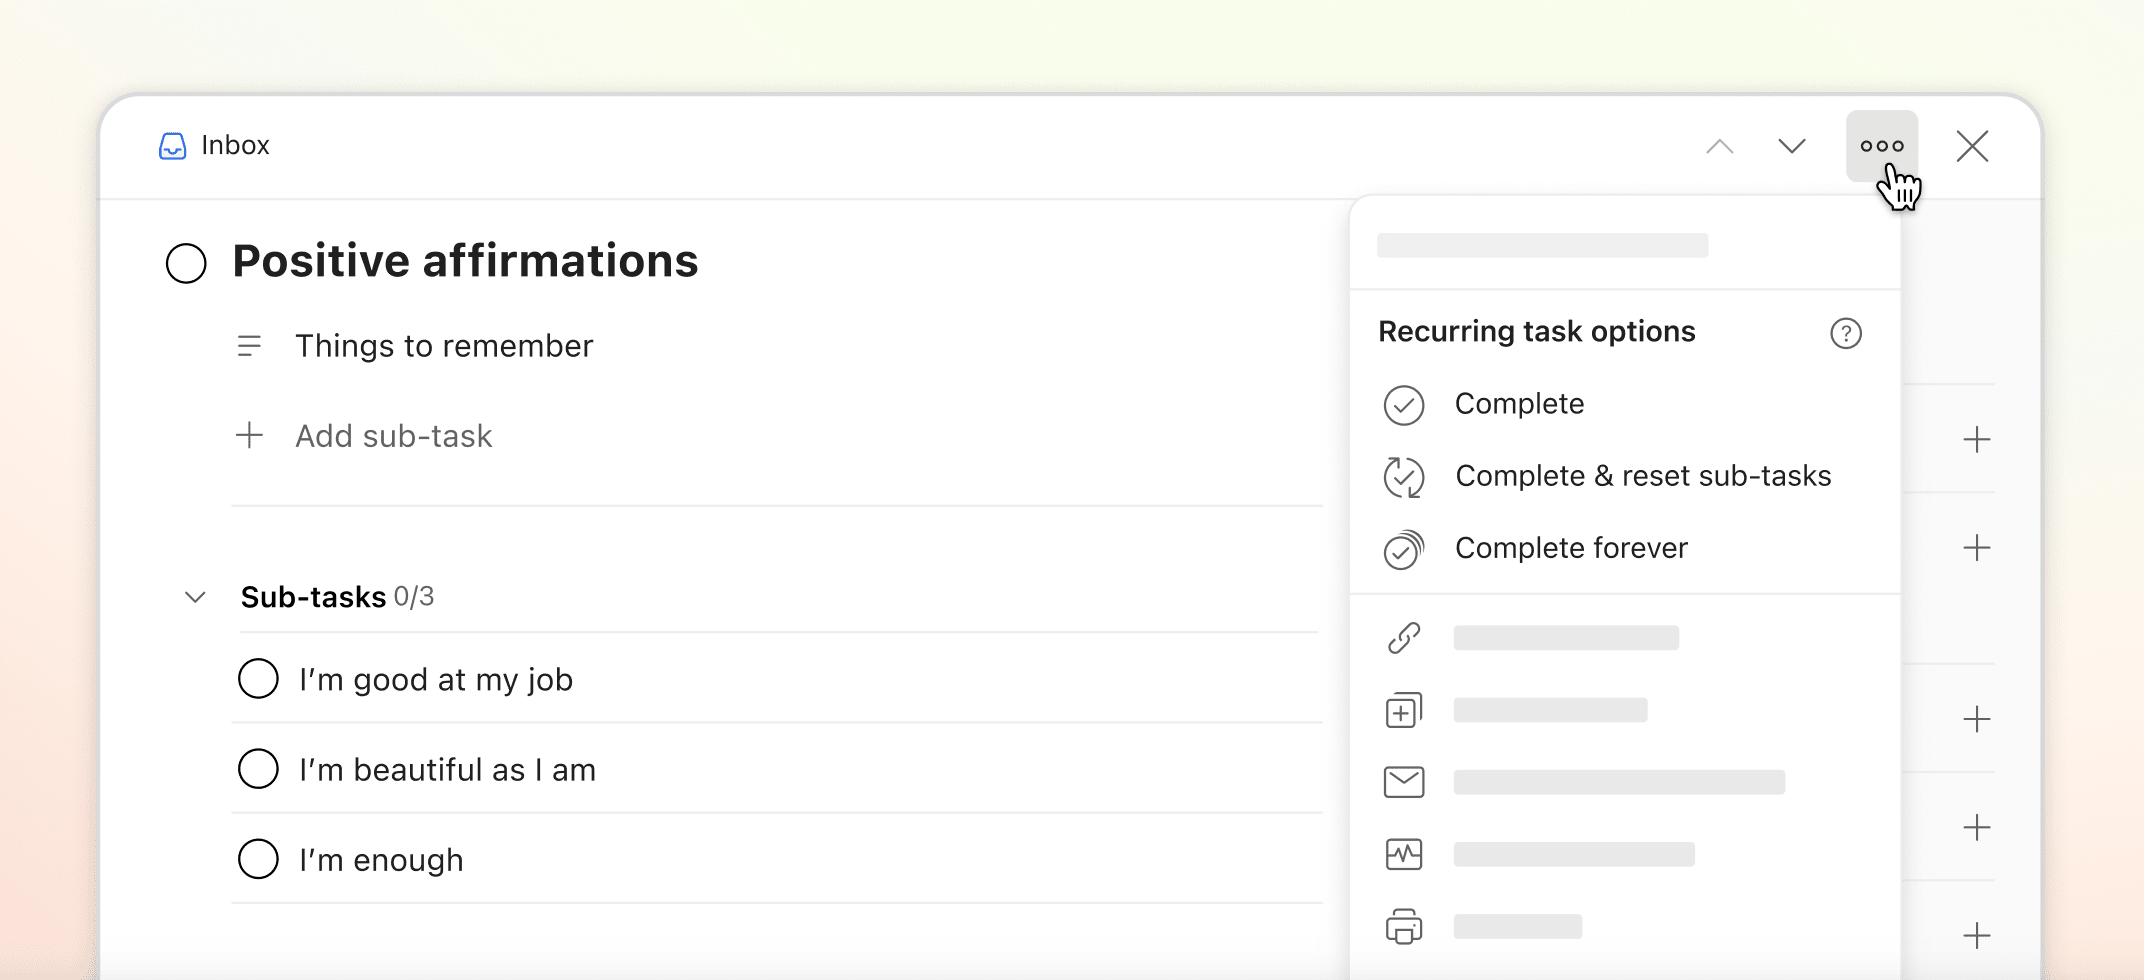Open the three-dot overflow menu
Viewport: 2144px width, 980px height.
tap(1881, 145)
